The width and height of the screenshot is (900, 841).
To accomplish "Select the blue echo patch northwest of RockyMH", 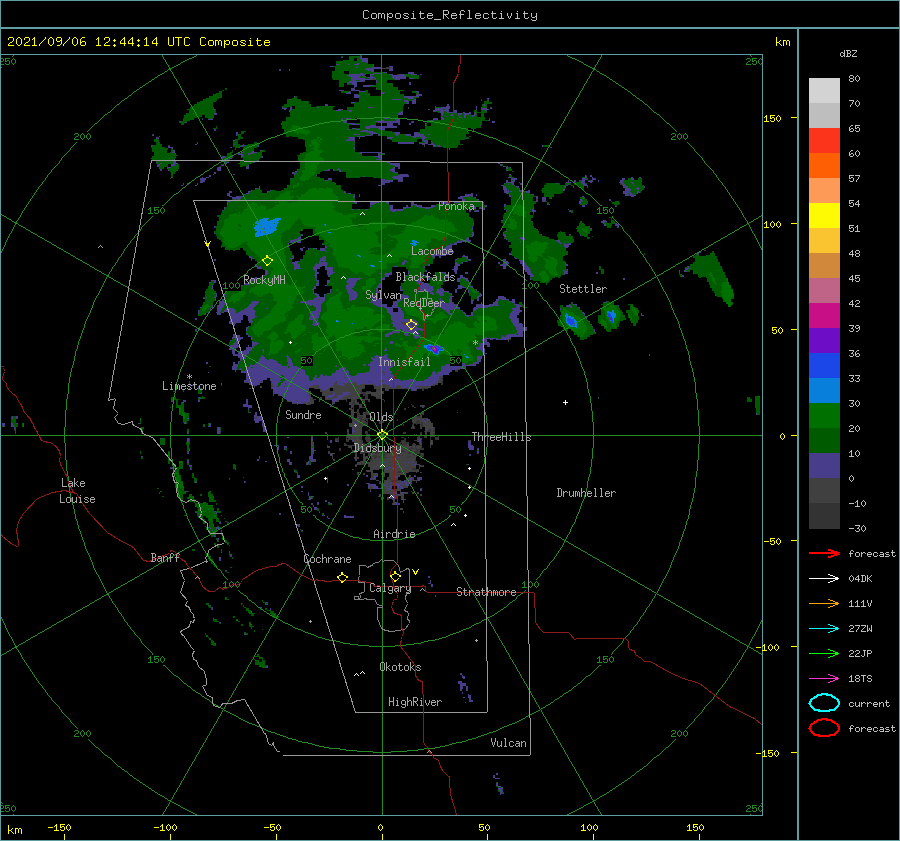I will tap(267, 227).
